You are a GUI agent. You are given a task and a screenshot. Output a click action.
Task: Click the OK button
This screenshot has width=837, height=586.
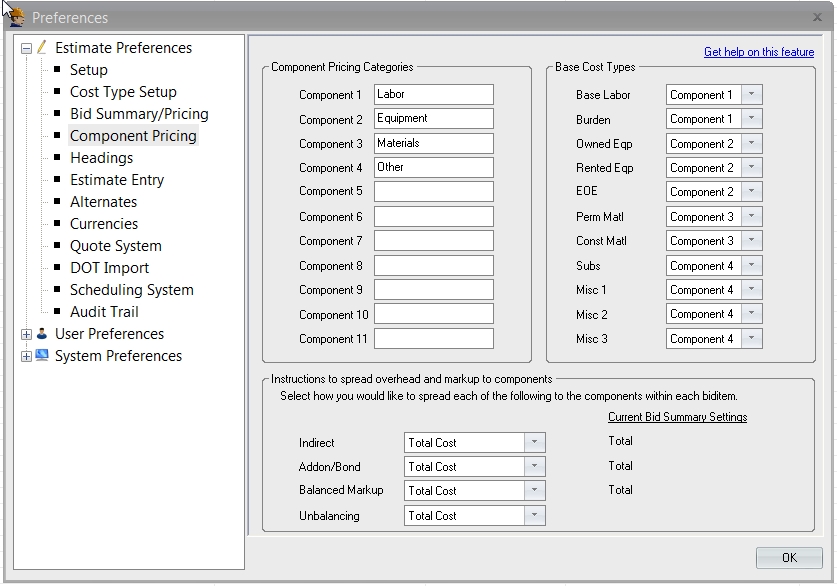tap(789, 559)
